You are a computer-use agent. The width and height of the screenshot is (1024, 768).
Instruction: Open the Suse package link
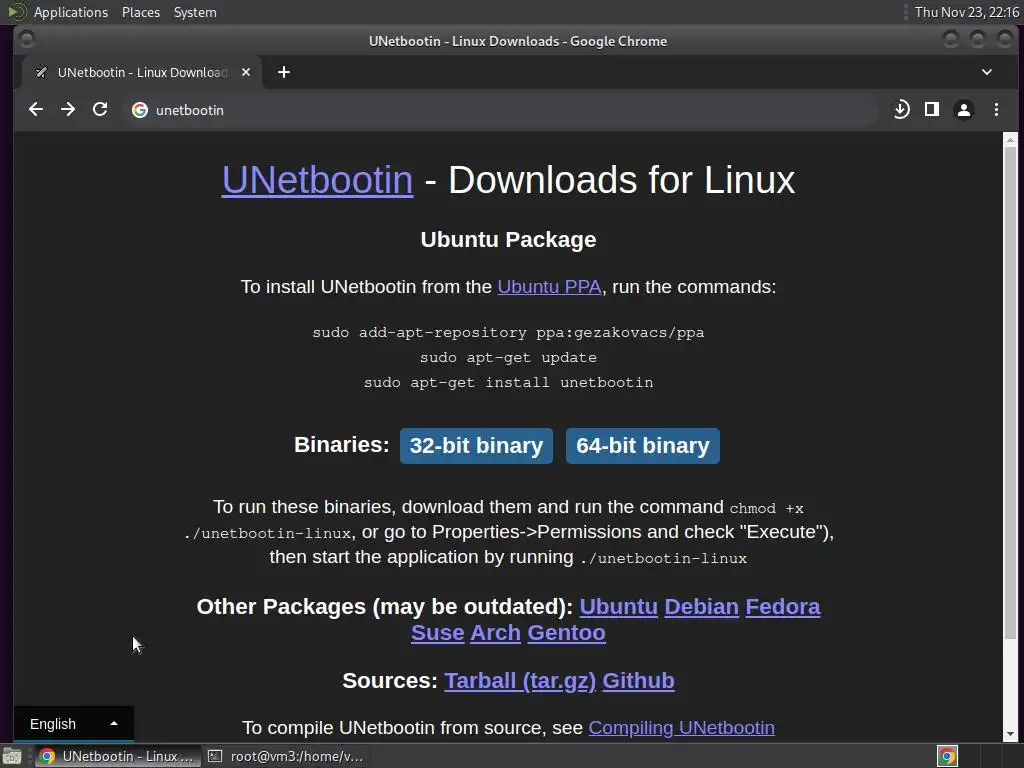pos(438,633)
